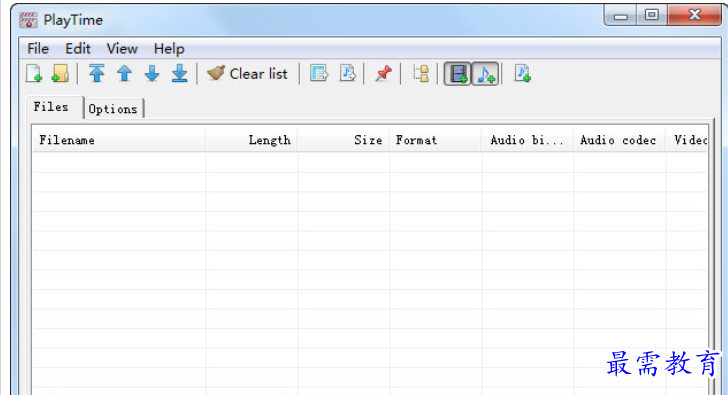Move the selected item down one position
This screenshot has height=395, width=728.
[152, 73]
